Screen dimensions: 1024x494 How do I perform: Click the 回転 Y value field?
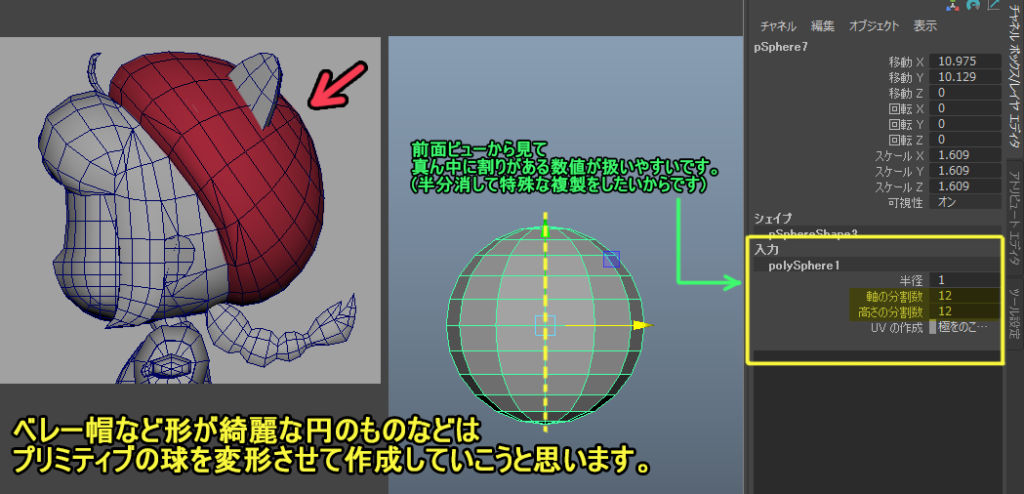pyautogui.click(x=965, y=124)
